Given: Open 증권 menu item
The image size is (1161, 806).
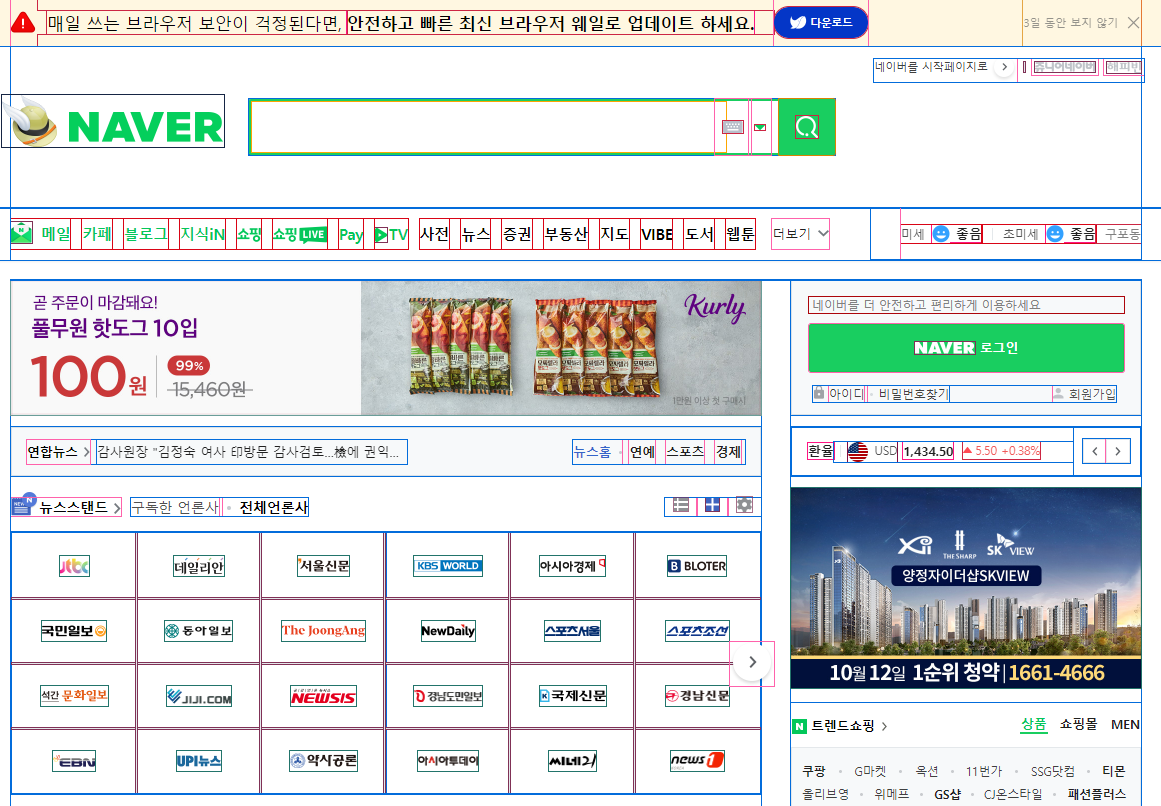Looking at the screenshot, I should (x=517, y=234).
